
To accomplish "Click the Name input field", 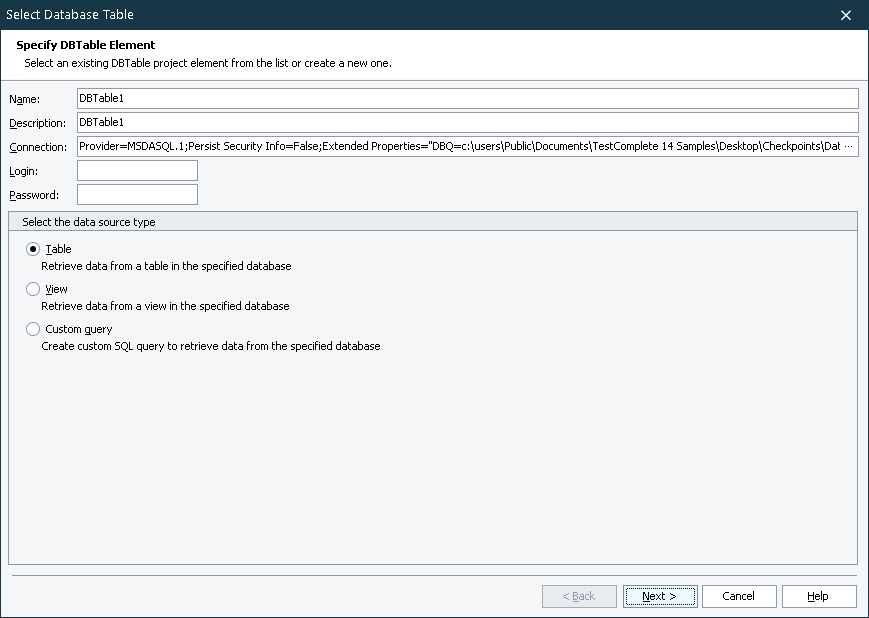I will coord(467,98).
